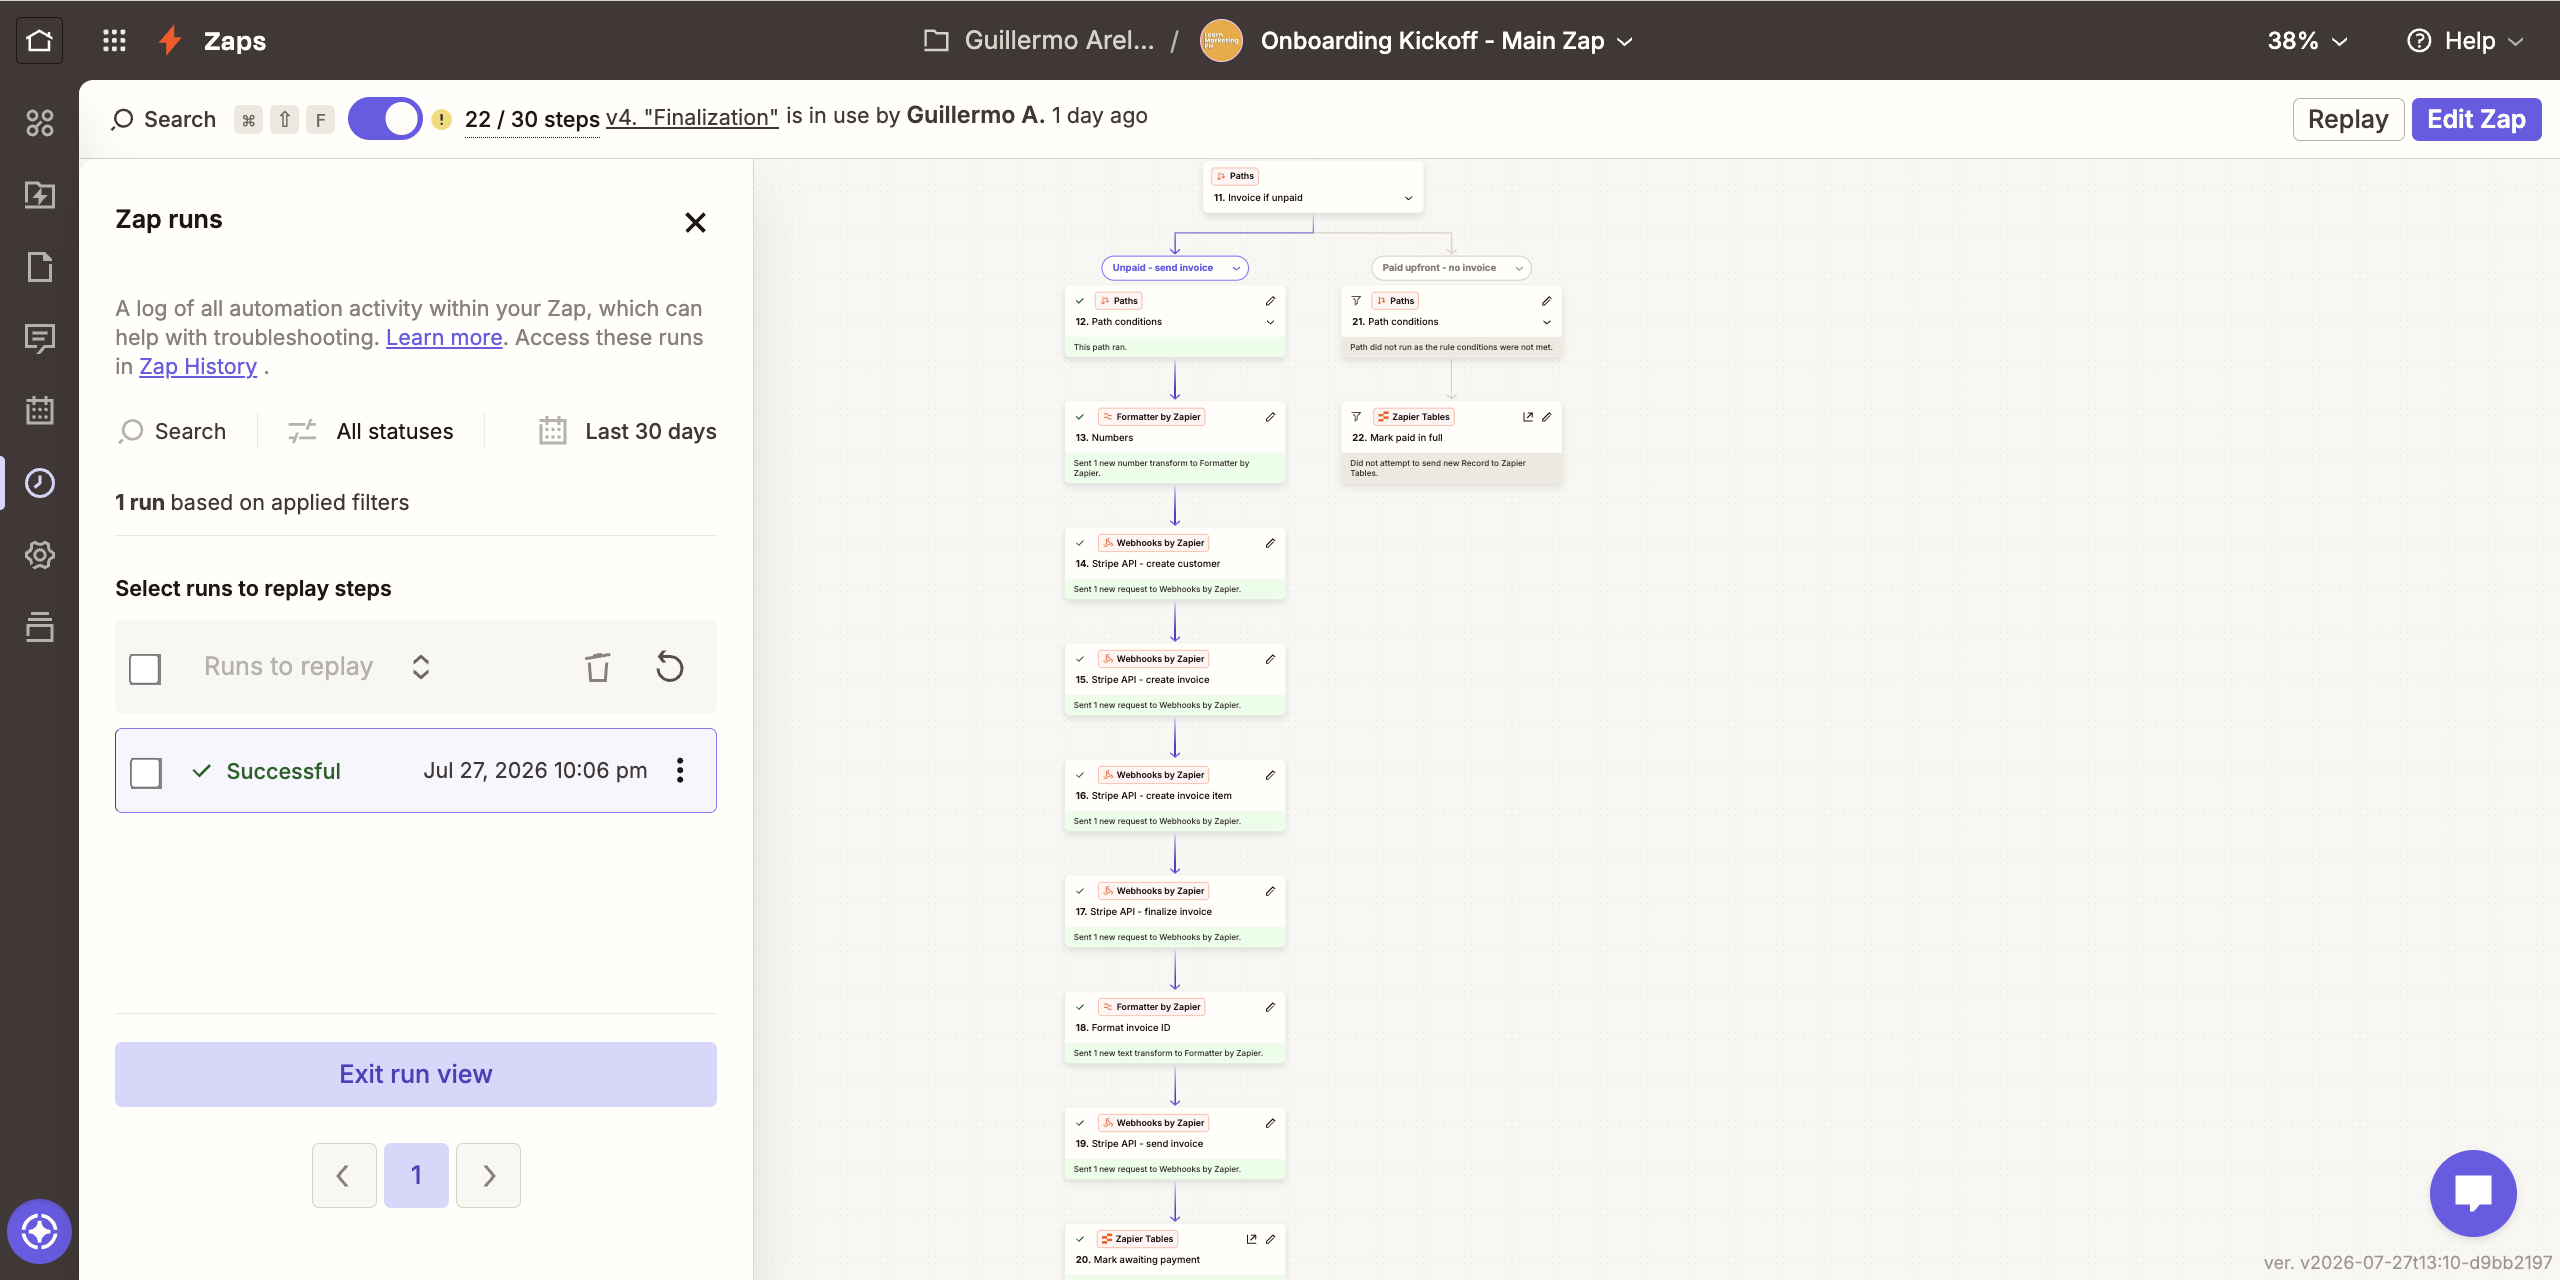Screen dimensions: 2560x1280
Task: Select step "22. Mark paid in full"
Action: 1451,443
